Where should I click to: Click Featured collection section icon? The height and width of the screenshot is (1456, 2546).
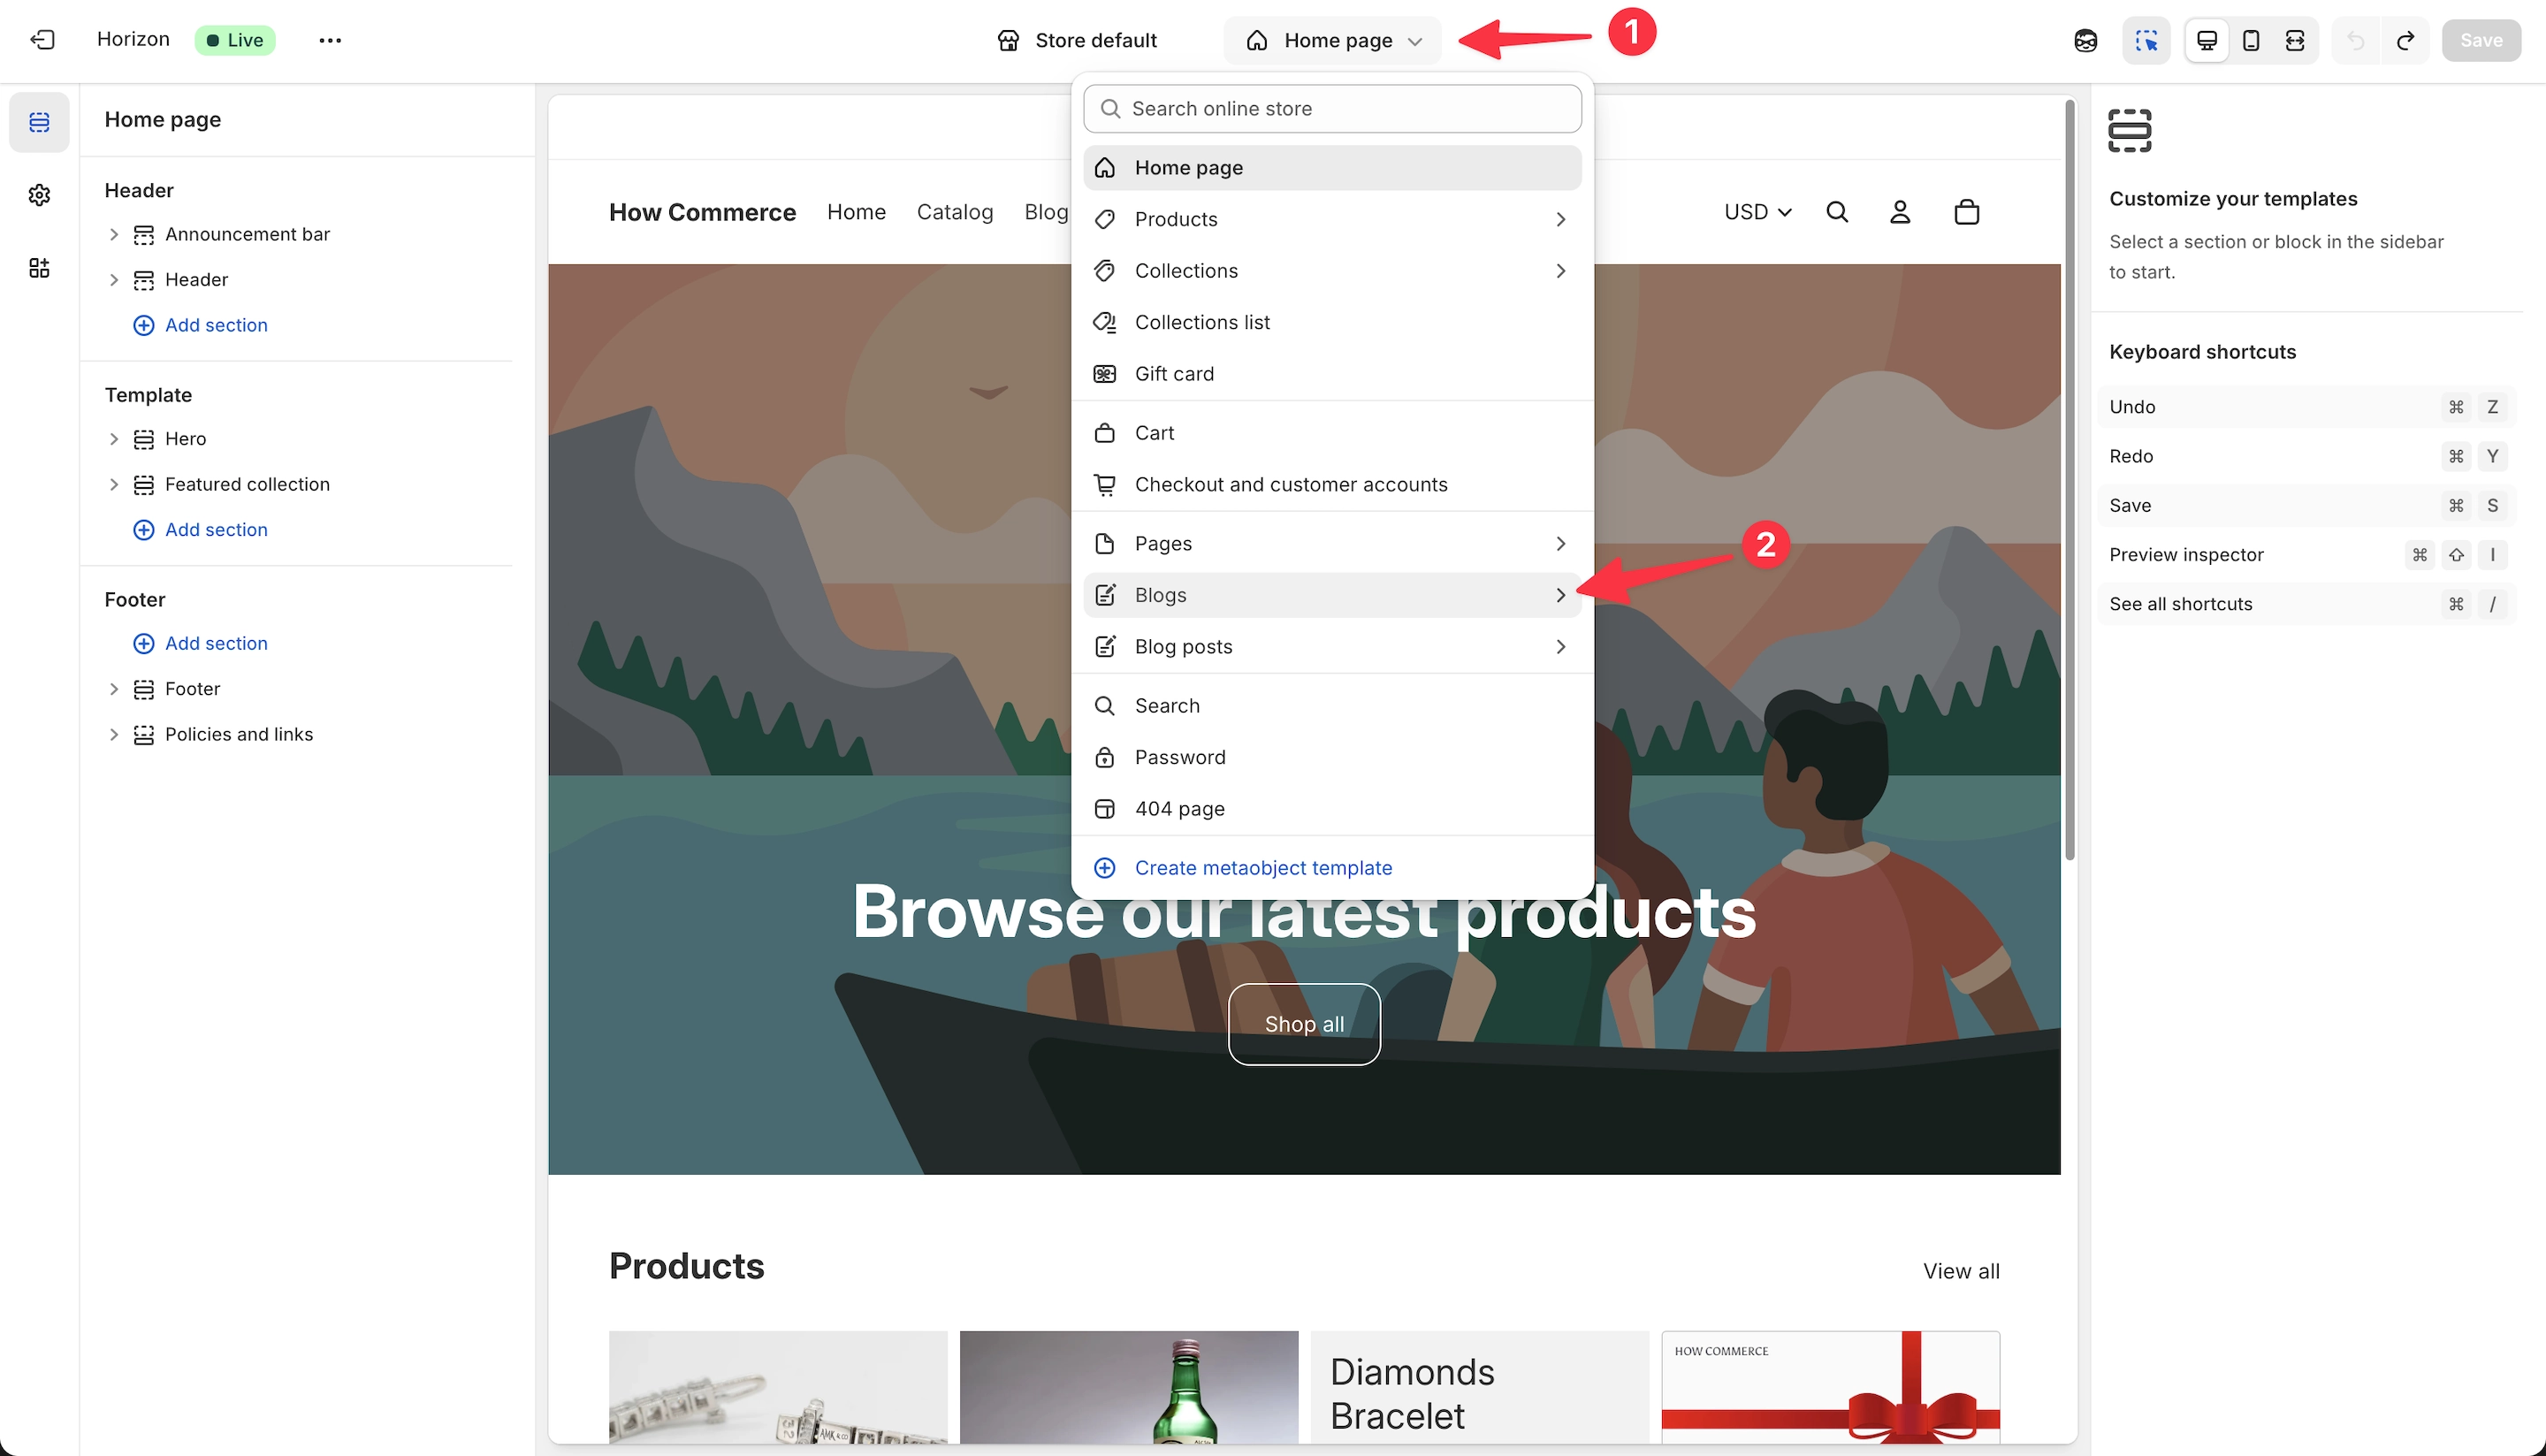[144, 484]
